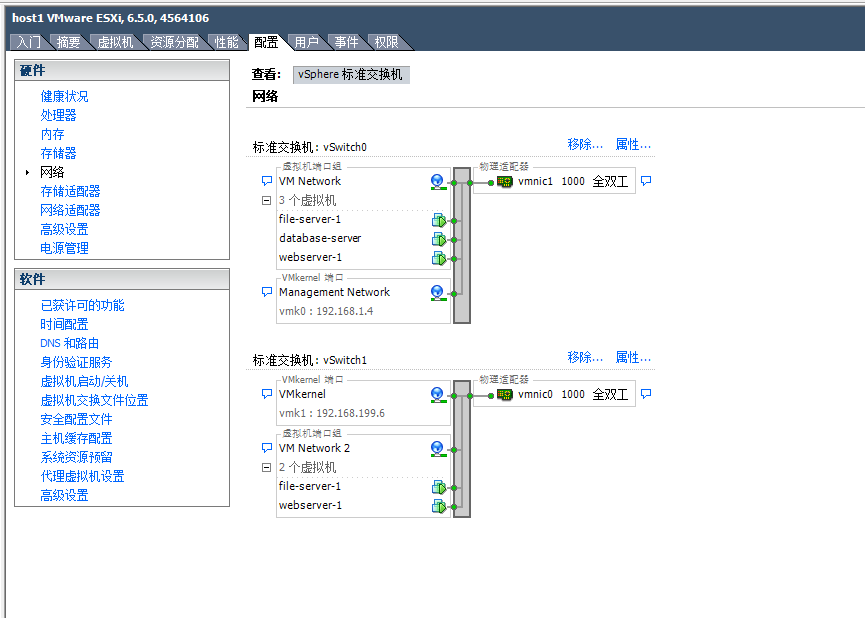The width and height of the screenshot is (865, 618).
Task: Click 属性... for vSwitch1
Action: coord(633,358)
